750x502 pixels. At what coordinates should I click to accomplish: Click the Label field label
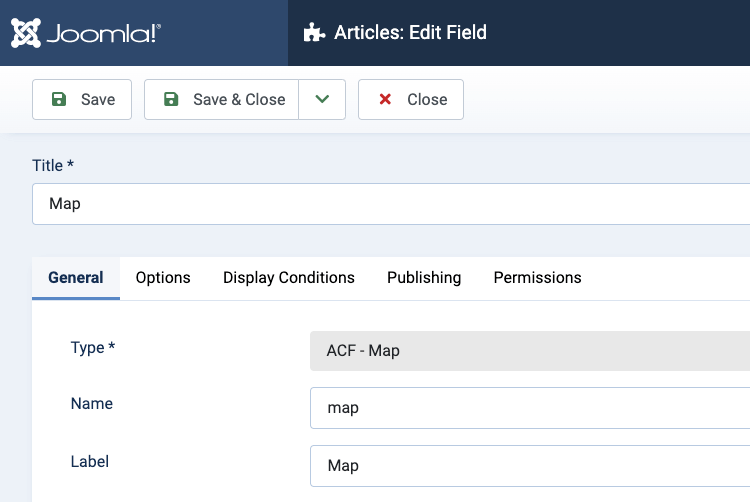pyautogui.click(x=90, y=461)
